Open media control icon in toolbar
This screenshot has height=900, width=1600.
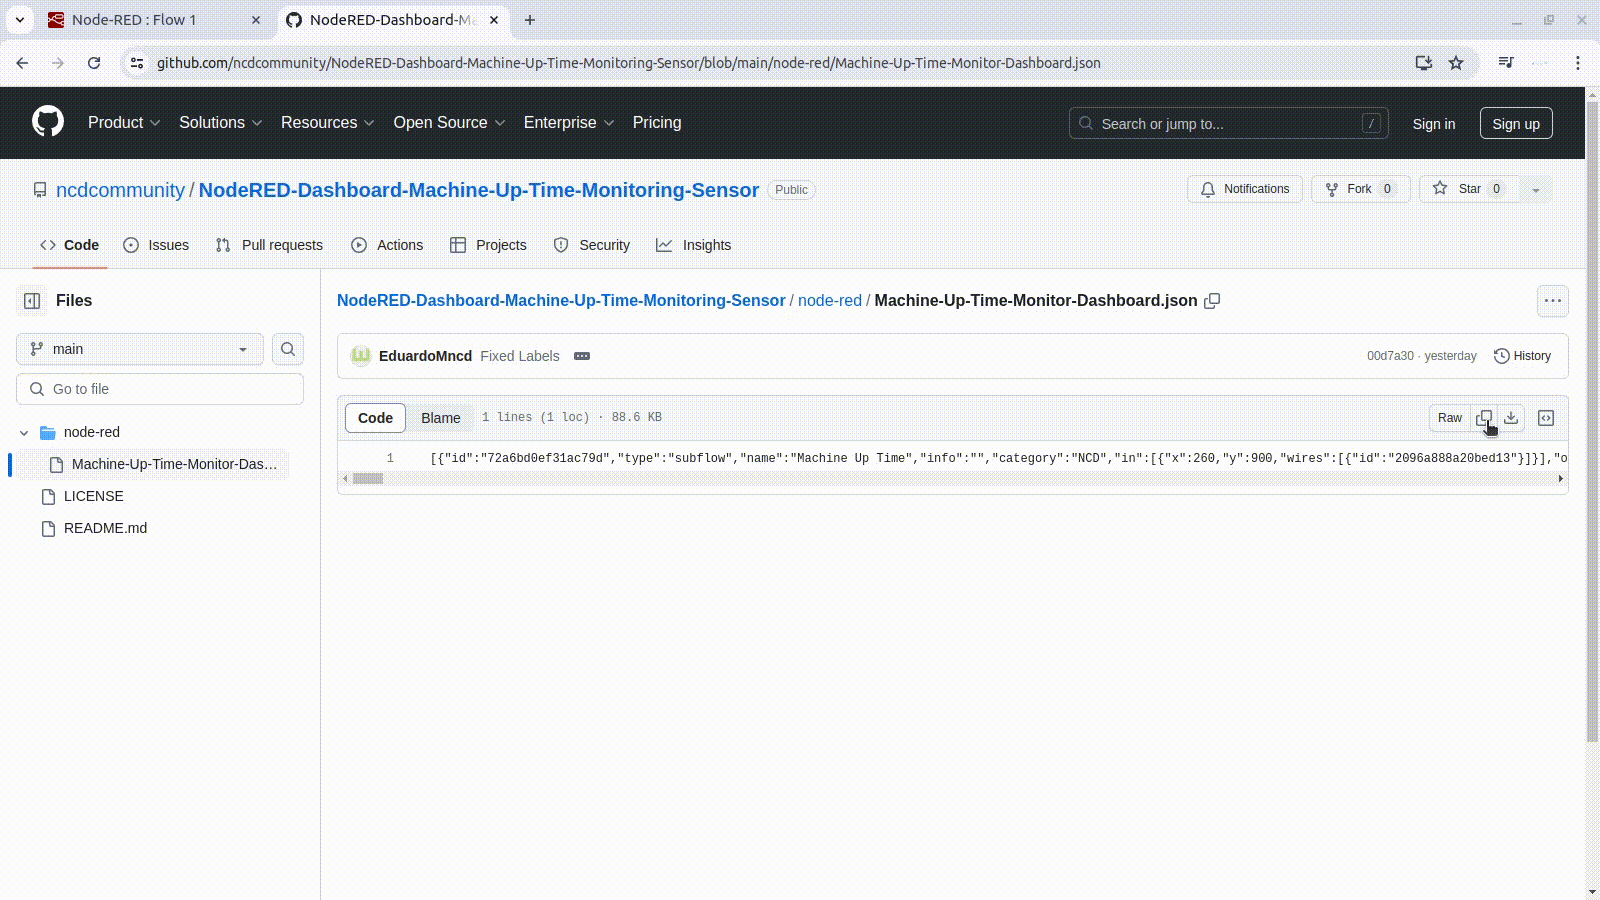point(1506,63)
